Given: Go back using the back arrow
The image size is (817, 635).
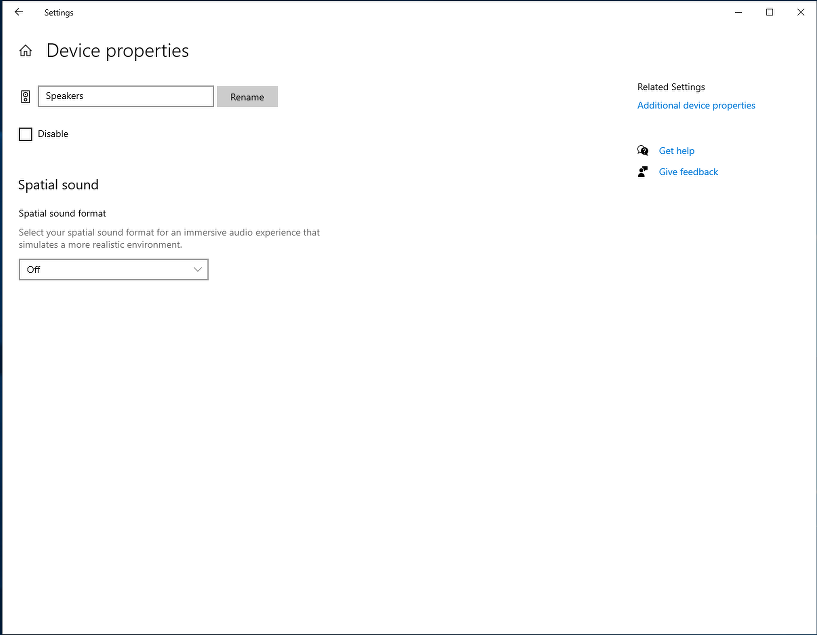Looking at the screenshot, I should click(18, 12).
